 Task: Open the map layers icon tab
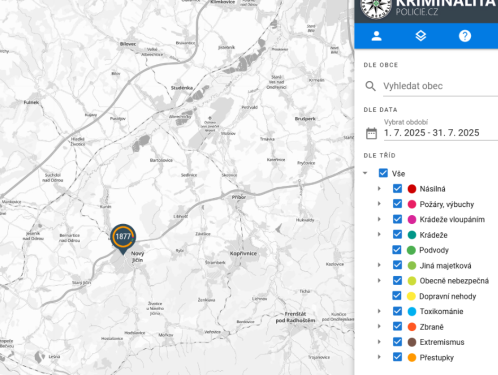coord(421,36)
